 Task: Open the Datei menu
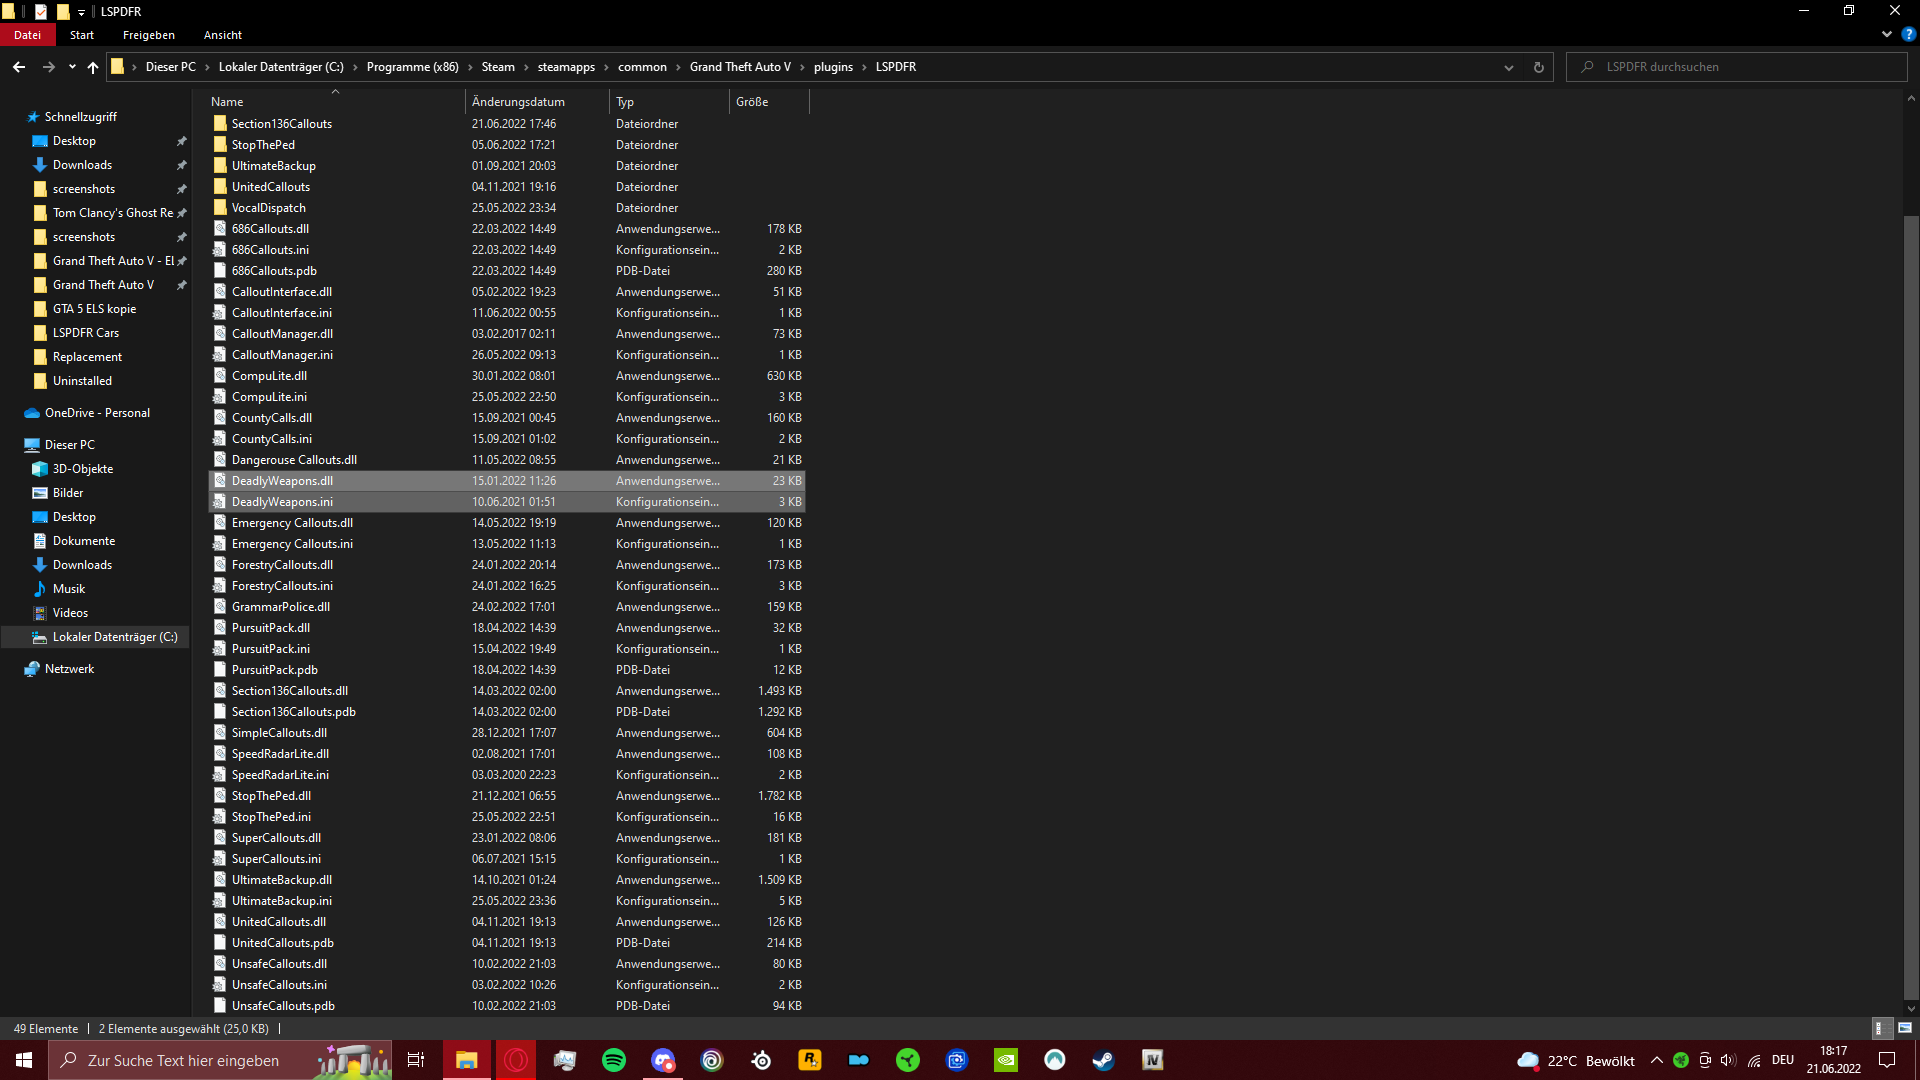tap(27, 35)
